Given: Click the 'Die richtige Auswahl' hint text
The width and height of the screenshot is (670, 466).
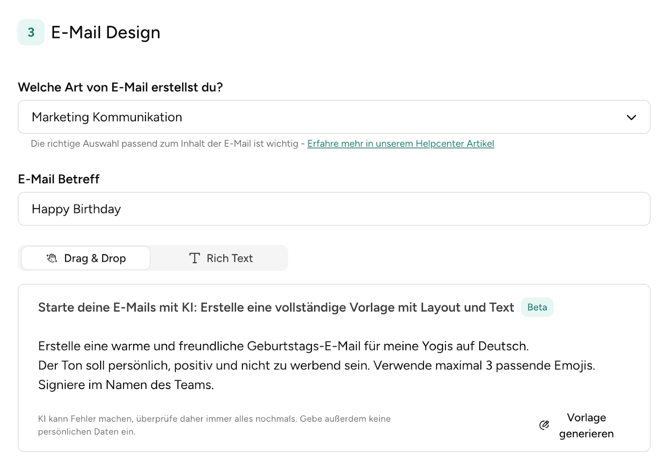Looking at the screenshot, I should point(165,144).
